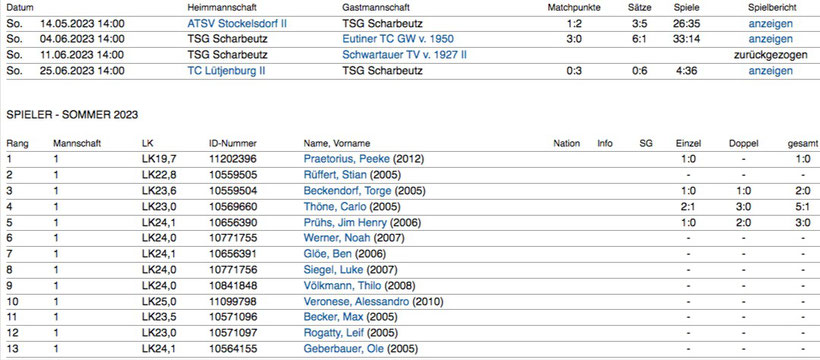Viewport: 820px width, 360px height.
Task: Open player Siegel, Luke profile
Action: [x=333, y=270]
